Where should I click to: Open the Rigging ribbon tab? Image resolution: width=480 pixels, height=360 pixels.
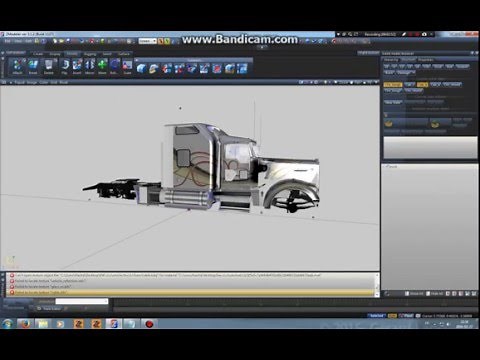point(90,54)
